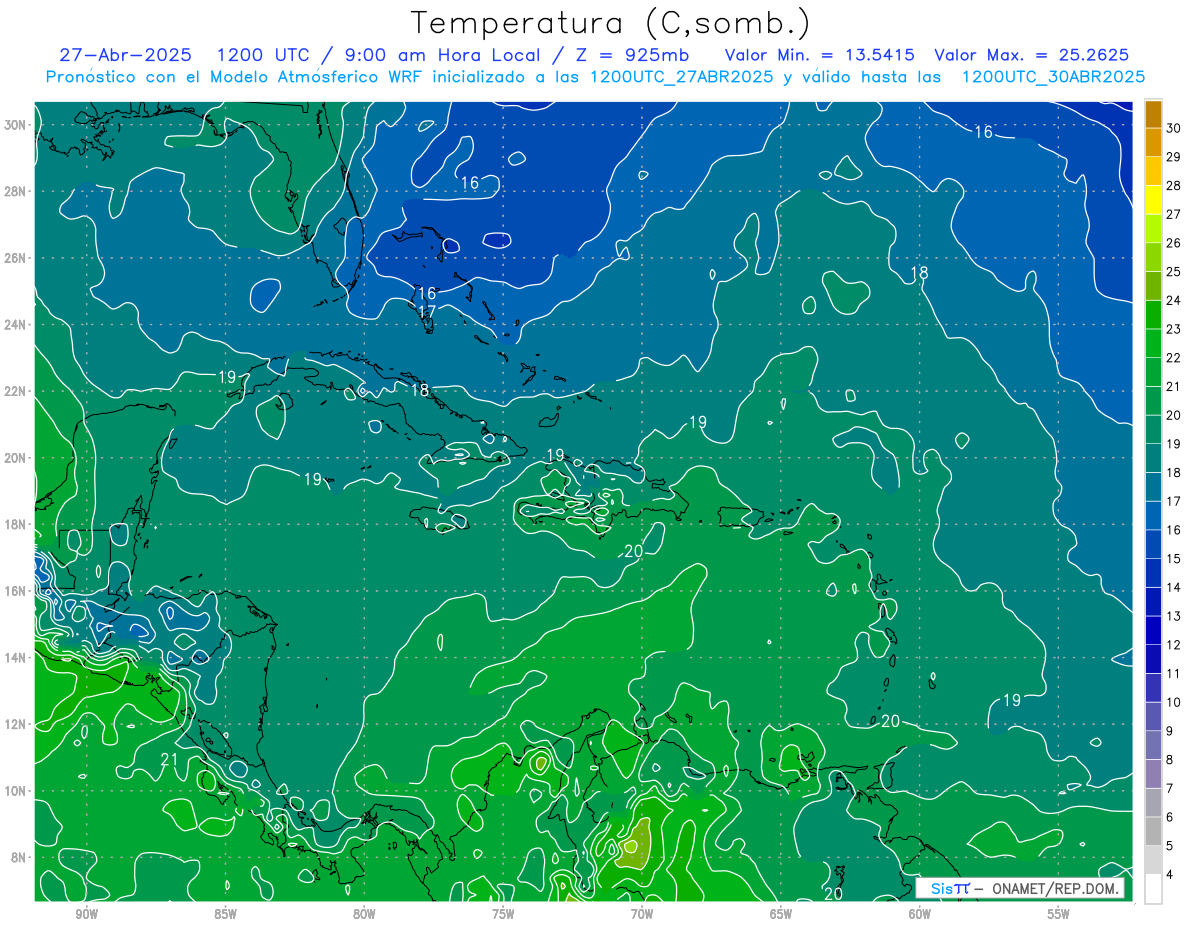The height and width of the screenshot is (927, 1200).
Task: Click the '65W' longitude axis label
Action: (781, 914)
